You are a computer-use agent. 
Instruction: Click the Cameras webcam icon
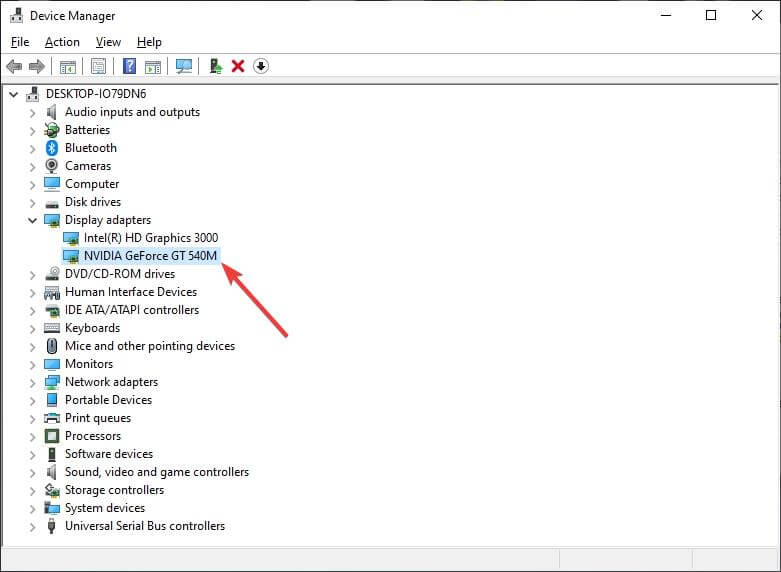[x=52, y=166]
